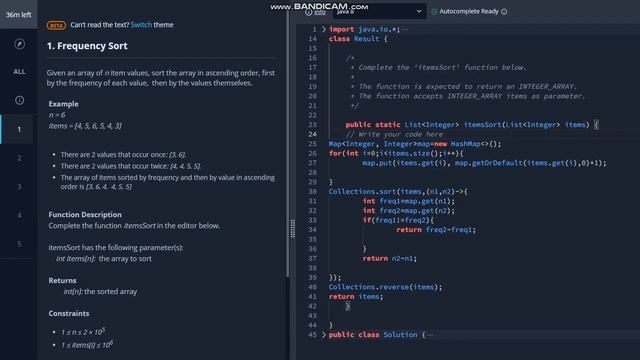Click the 'Constraints' heading

click(69, 313)
